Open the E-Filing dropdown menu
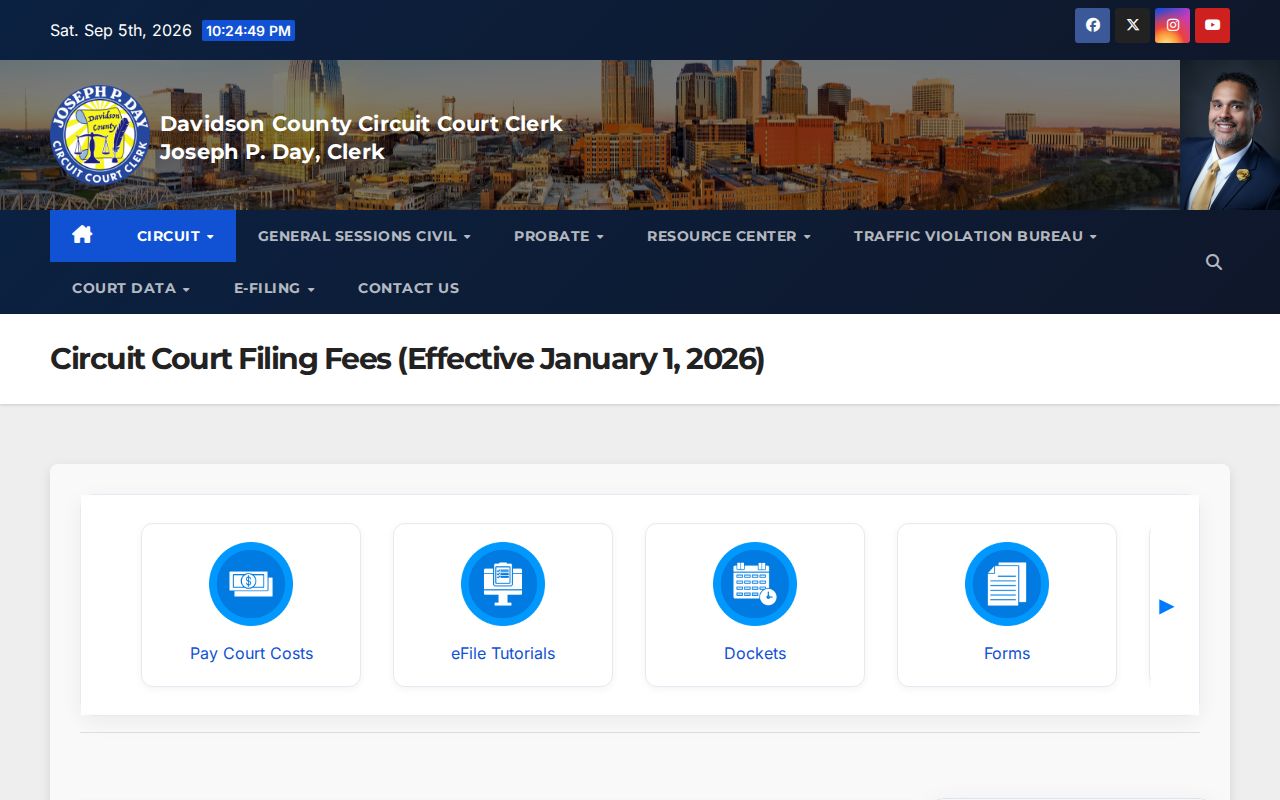 [274, 288]
